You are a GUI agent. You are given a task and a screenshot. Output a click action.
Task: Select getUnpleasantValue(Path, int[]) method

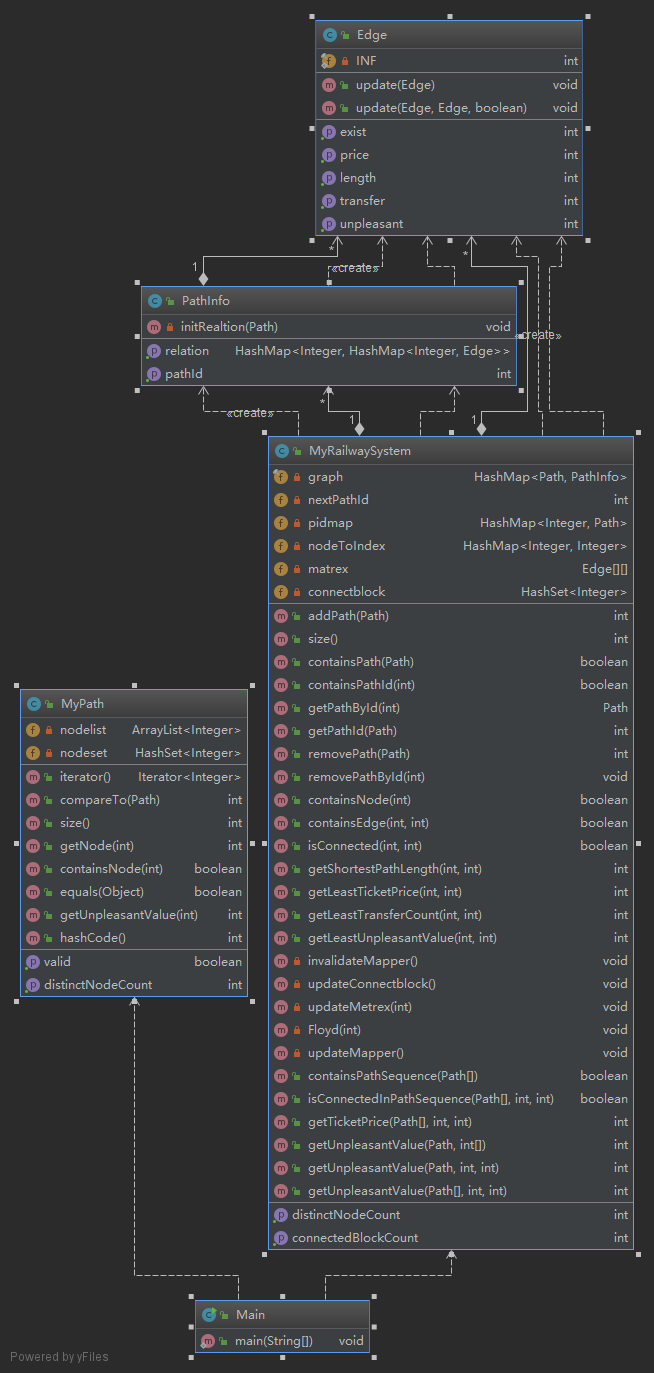(451, 1145)
